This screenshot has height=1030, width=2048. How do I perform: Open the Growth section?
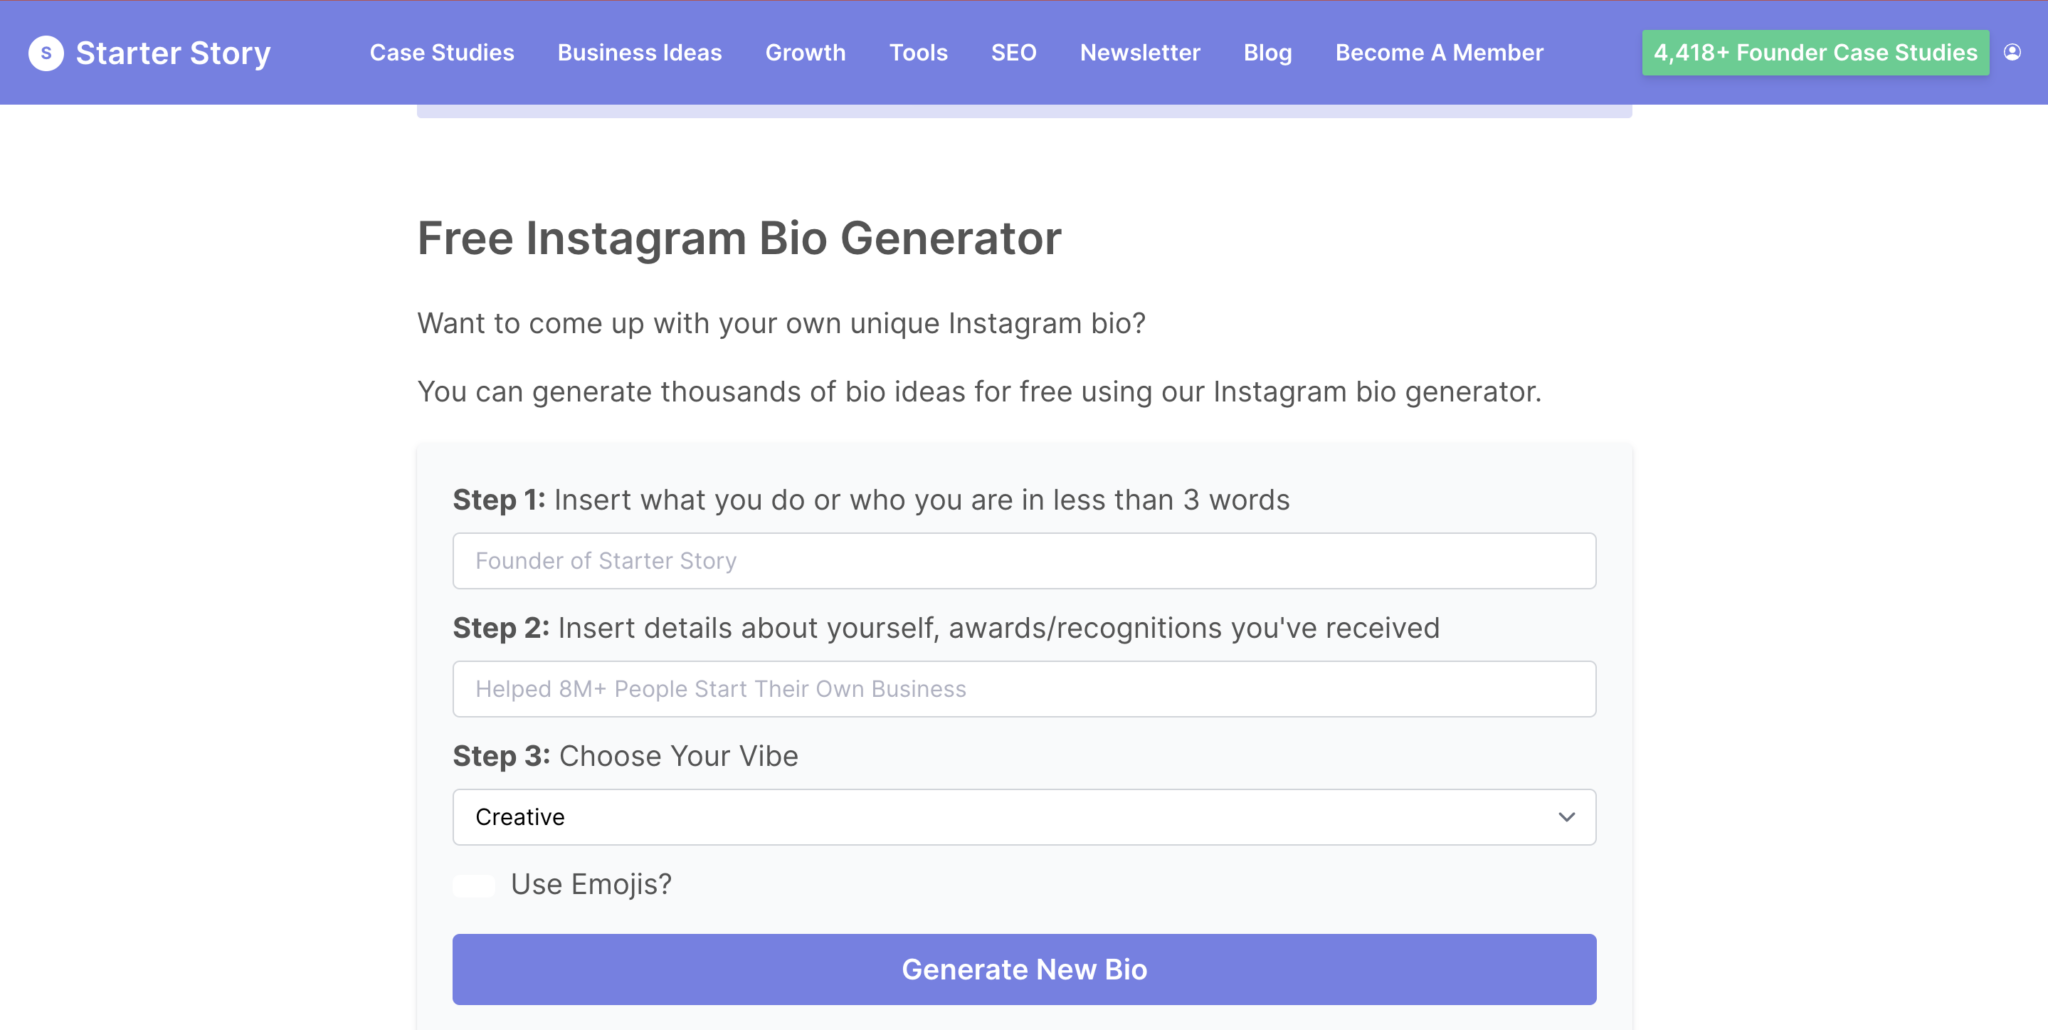click(x=805, y=53)
